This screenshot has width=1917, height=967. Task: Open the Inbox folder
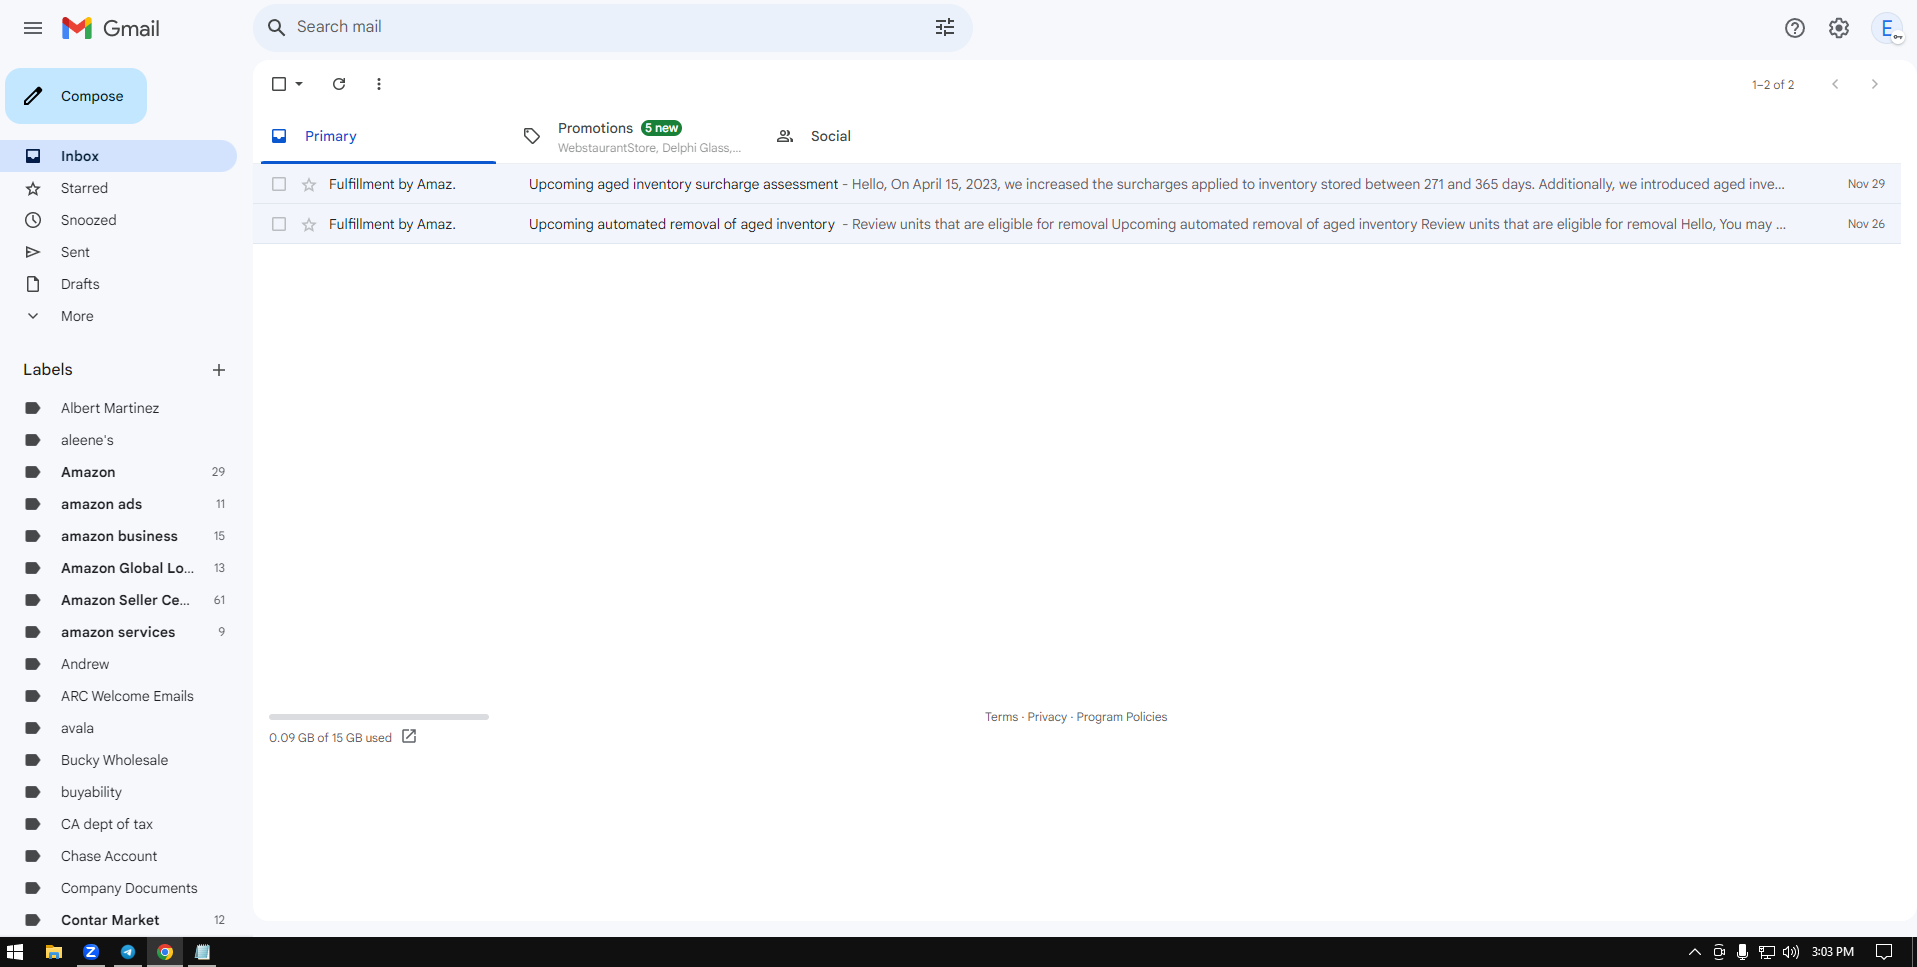[118, 156]
